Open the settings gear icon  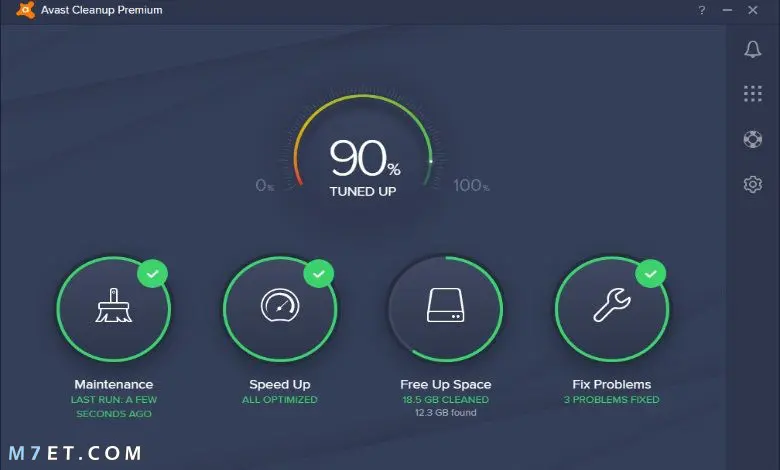coord(753,184)
